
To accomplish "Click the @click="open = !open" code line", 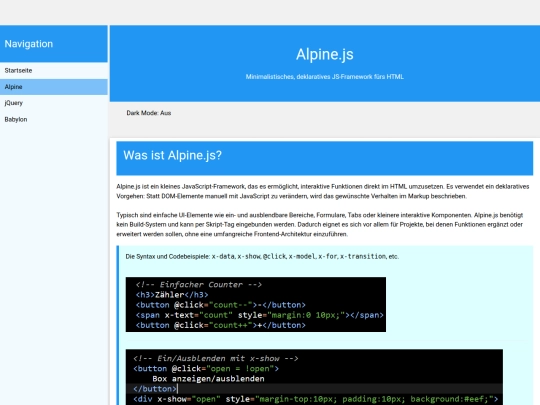I will point(206,369).
